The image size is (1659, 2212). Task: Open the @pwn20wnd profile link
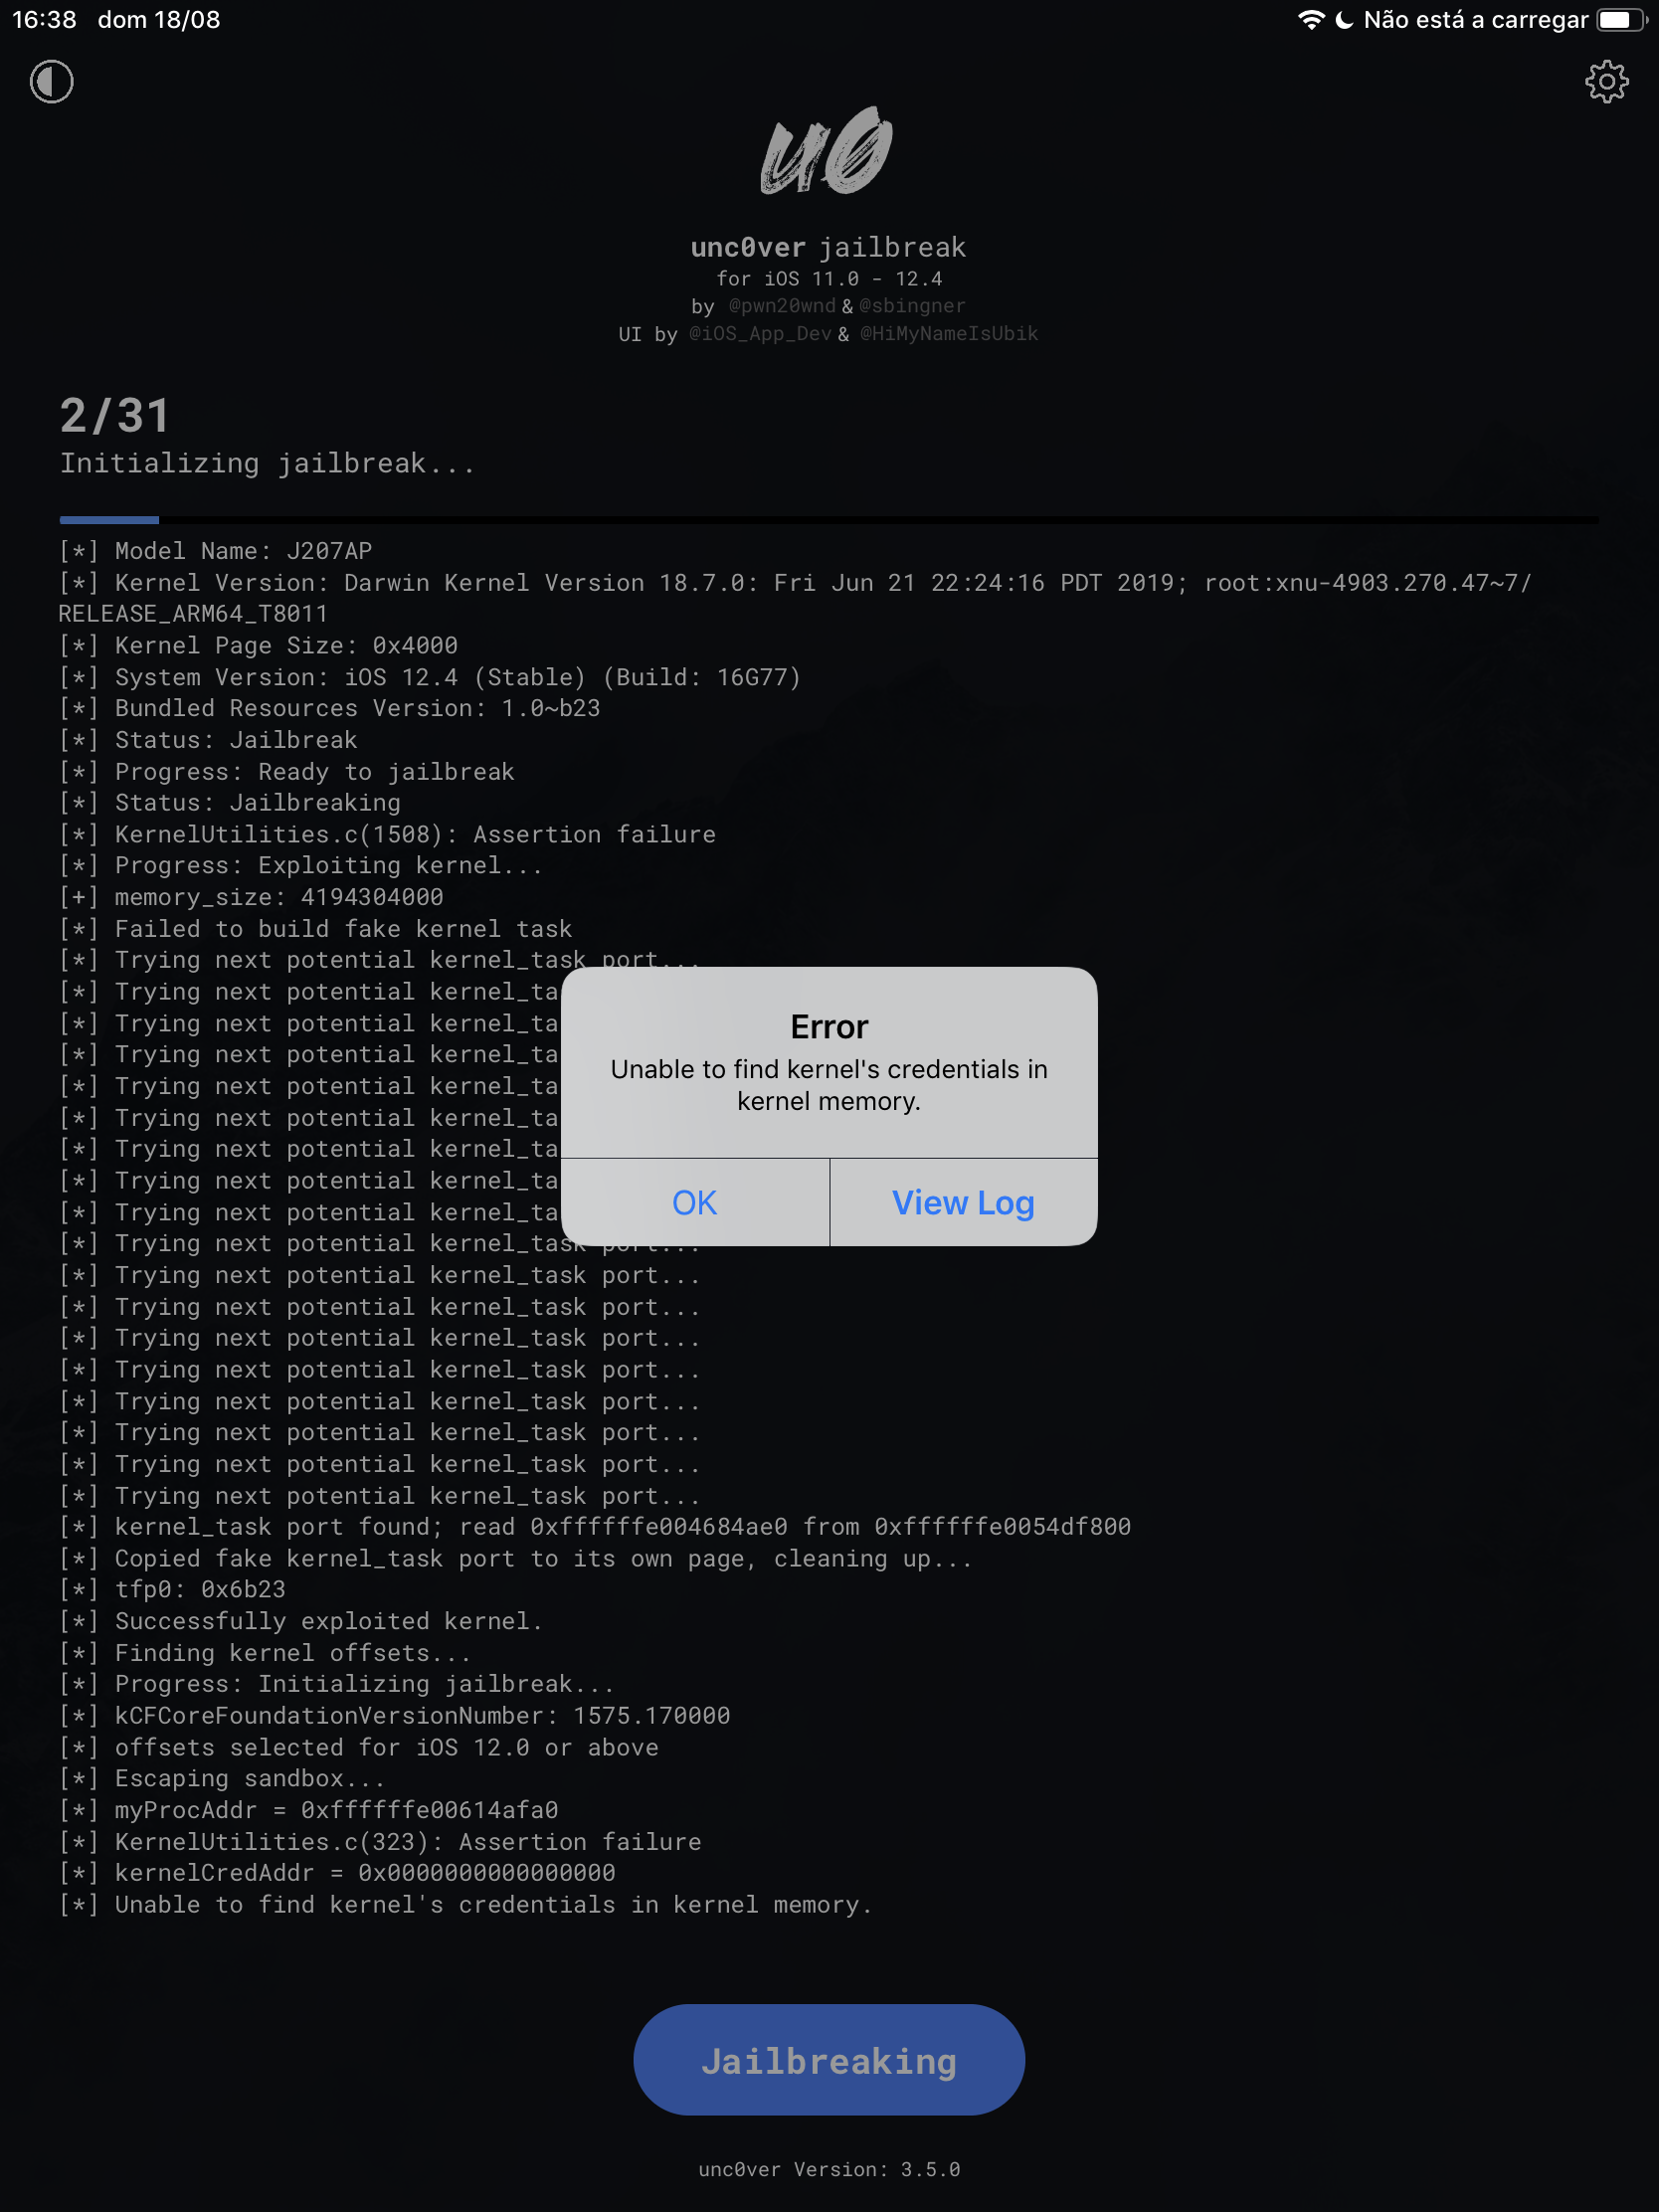tap(782, 306)
